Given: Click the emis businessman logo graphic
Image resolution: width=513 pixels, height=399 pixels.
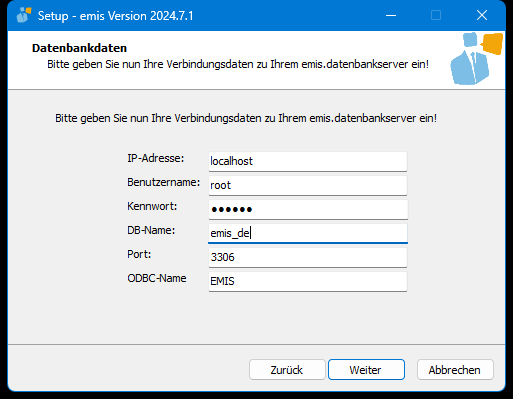Looking at the screenshot, I should [476, 59].
